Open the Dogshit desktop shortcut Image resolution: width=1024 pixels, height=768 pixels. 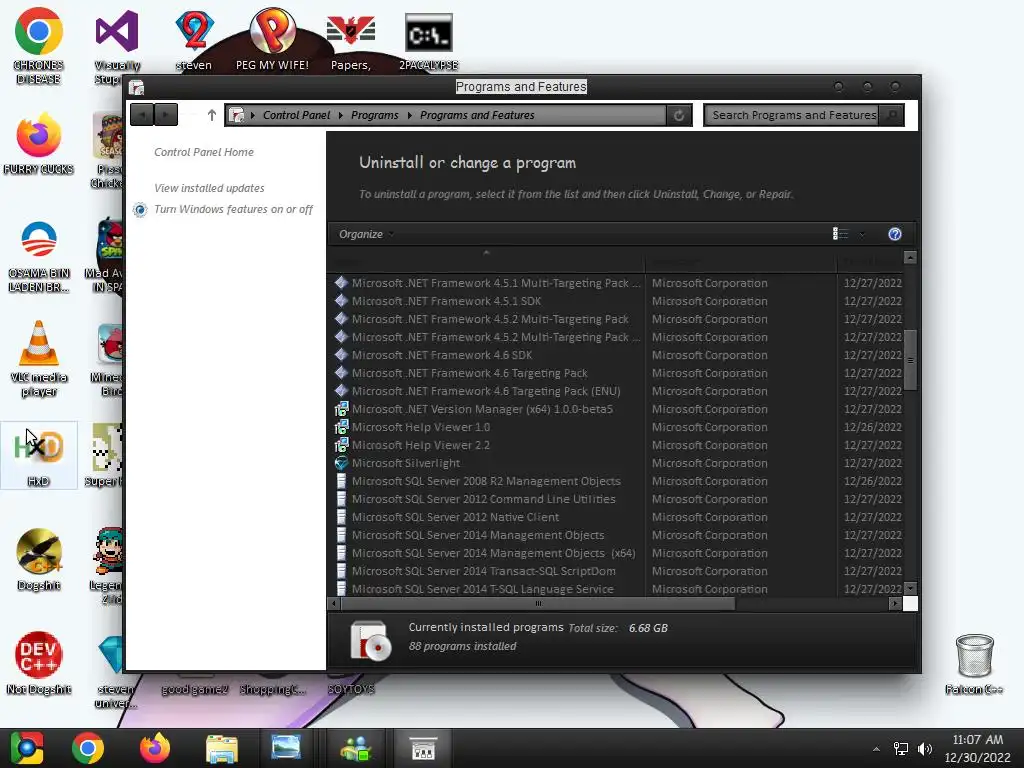[39, 559]
